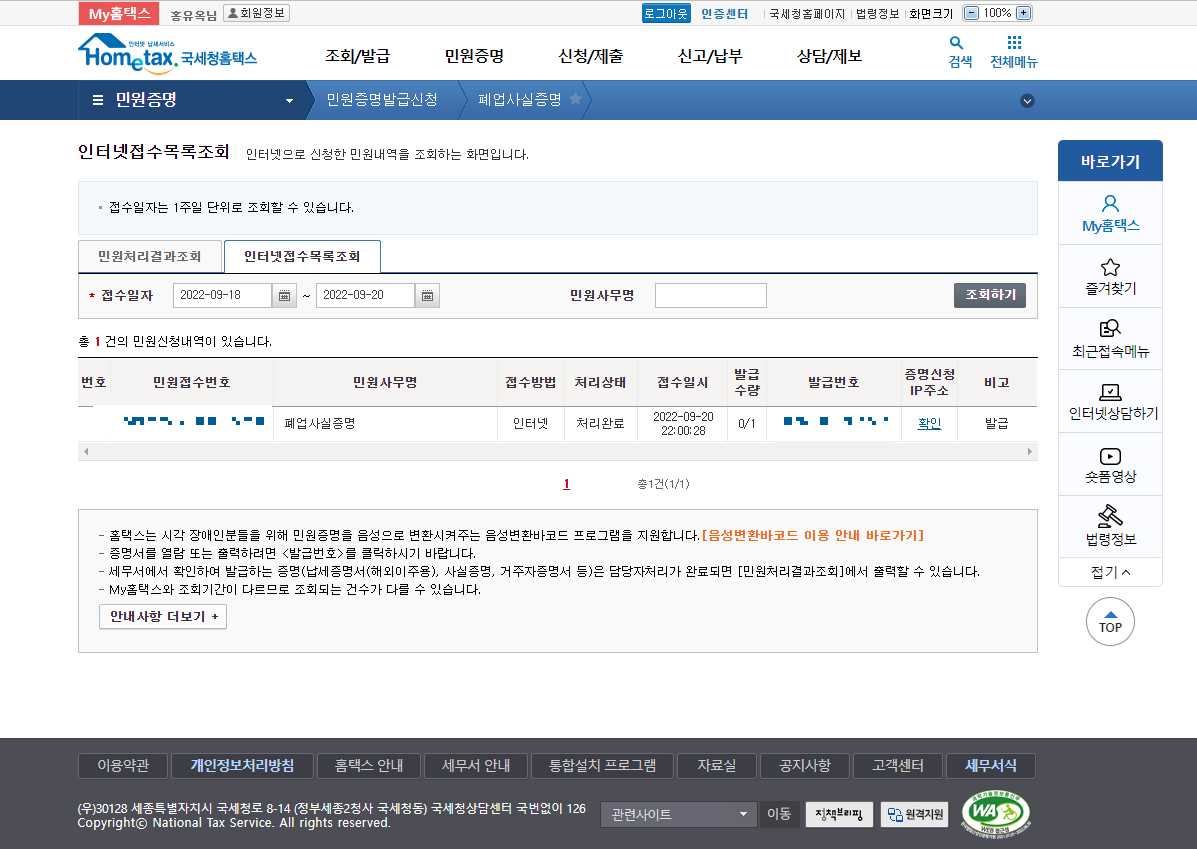Open 인터넷상담하기 shortcut
1197x849 pixels.
pos(1110,402)
